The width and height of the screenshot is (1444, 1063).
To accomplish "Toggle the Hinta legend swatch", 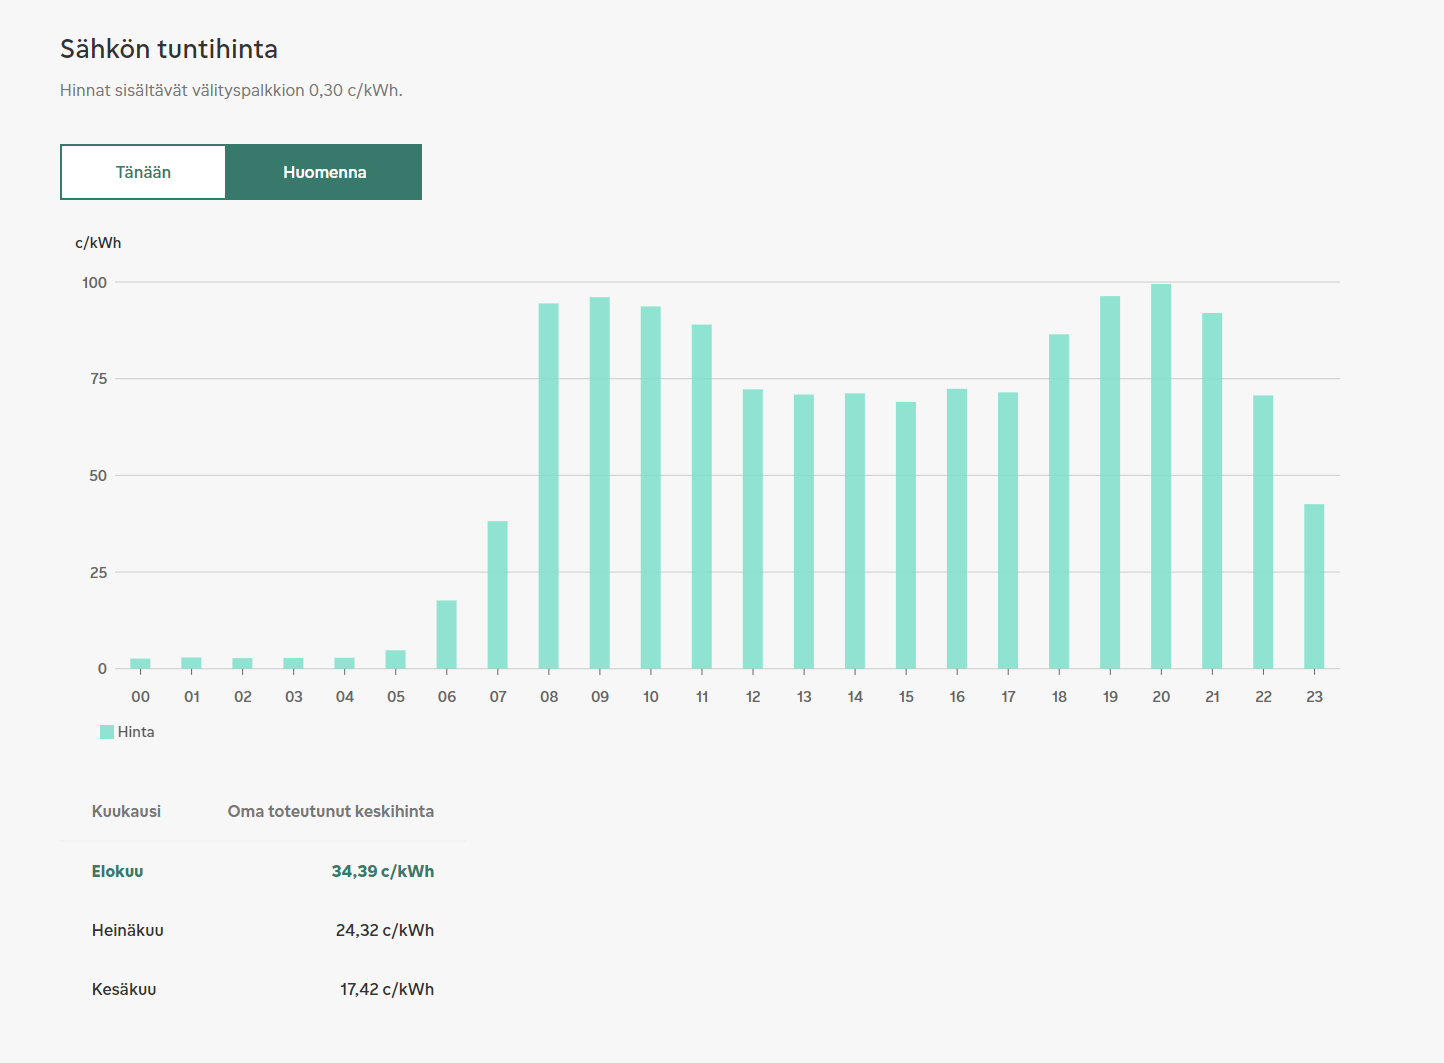I will coord(107,732).
